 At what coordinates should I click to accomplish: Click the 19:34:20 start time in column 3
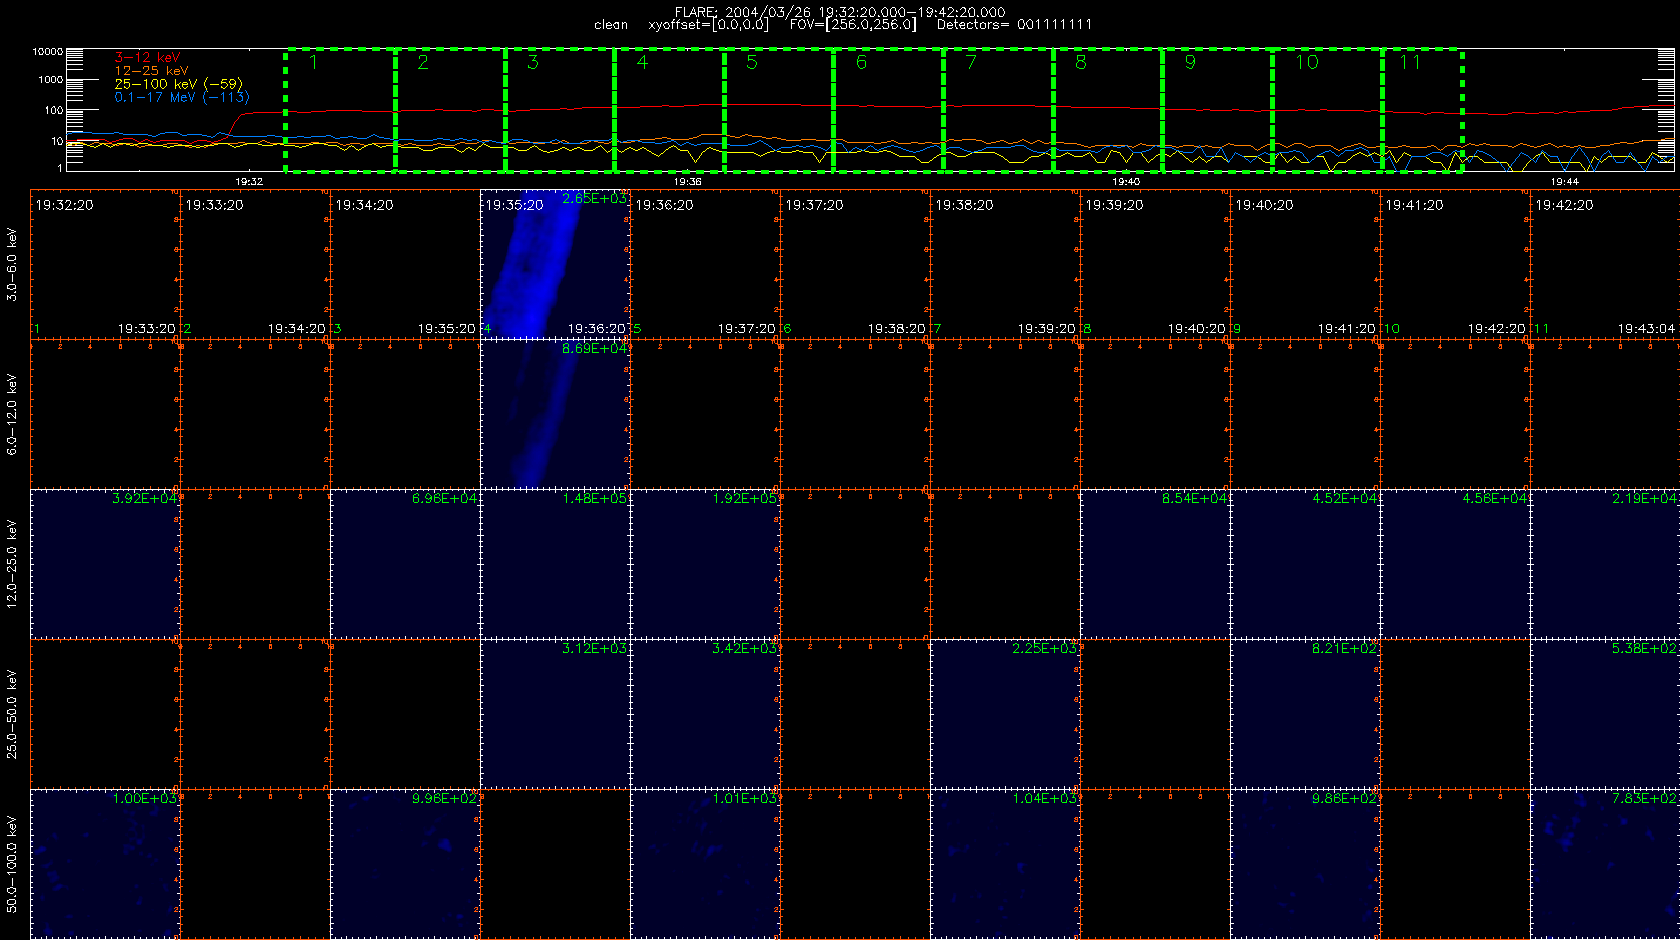[365, 205]
